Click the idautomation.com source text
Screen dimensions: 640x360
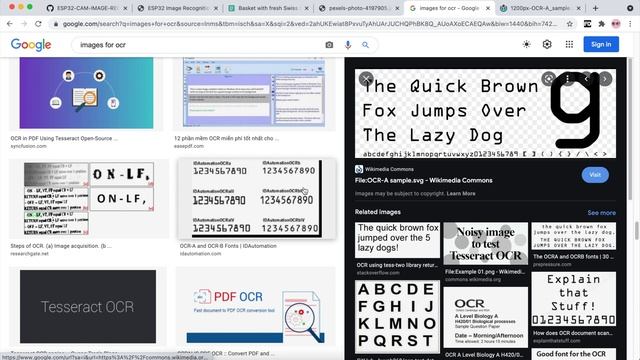200,253
